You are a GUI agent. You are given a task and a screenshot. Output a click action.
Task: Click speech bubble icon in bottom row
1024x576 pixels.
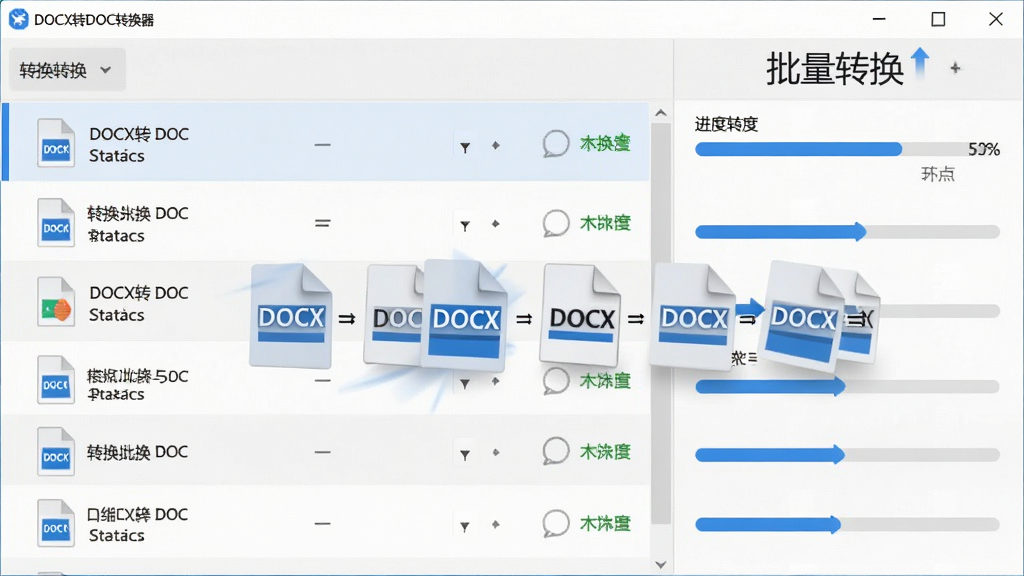[x=556, y=523]
